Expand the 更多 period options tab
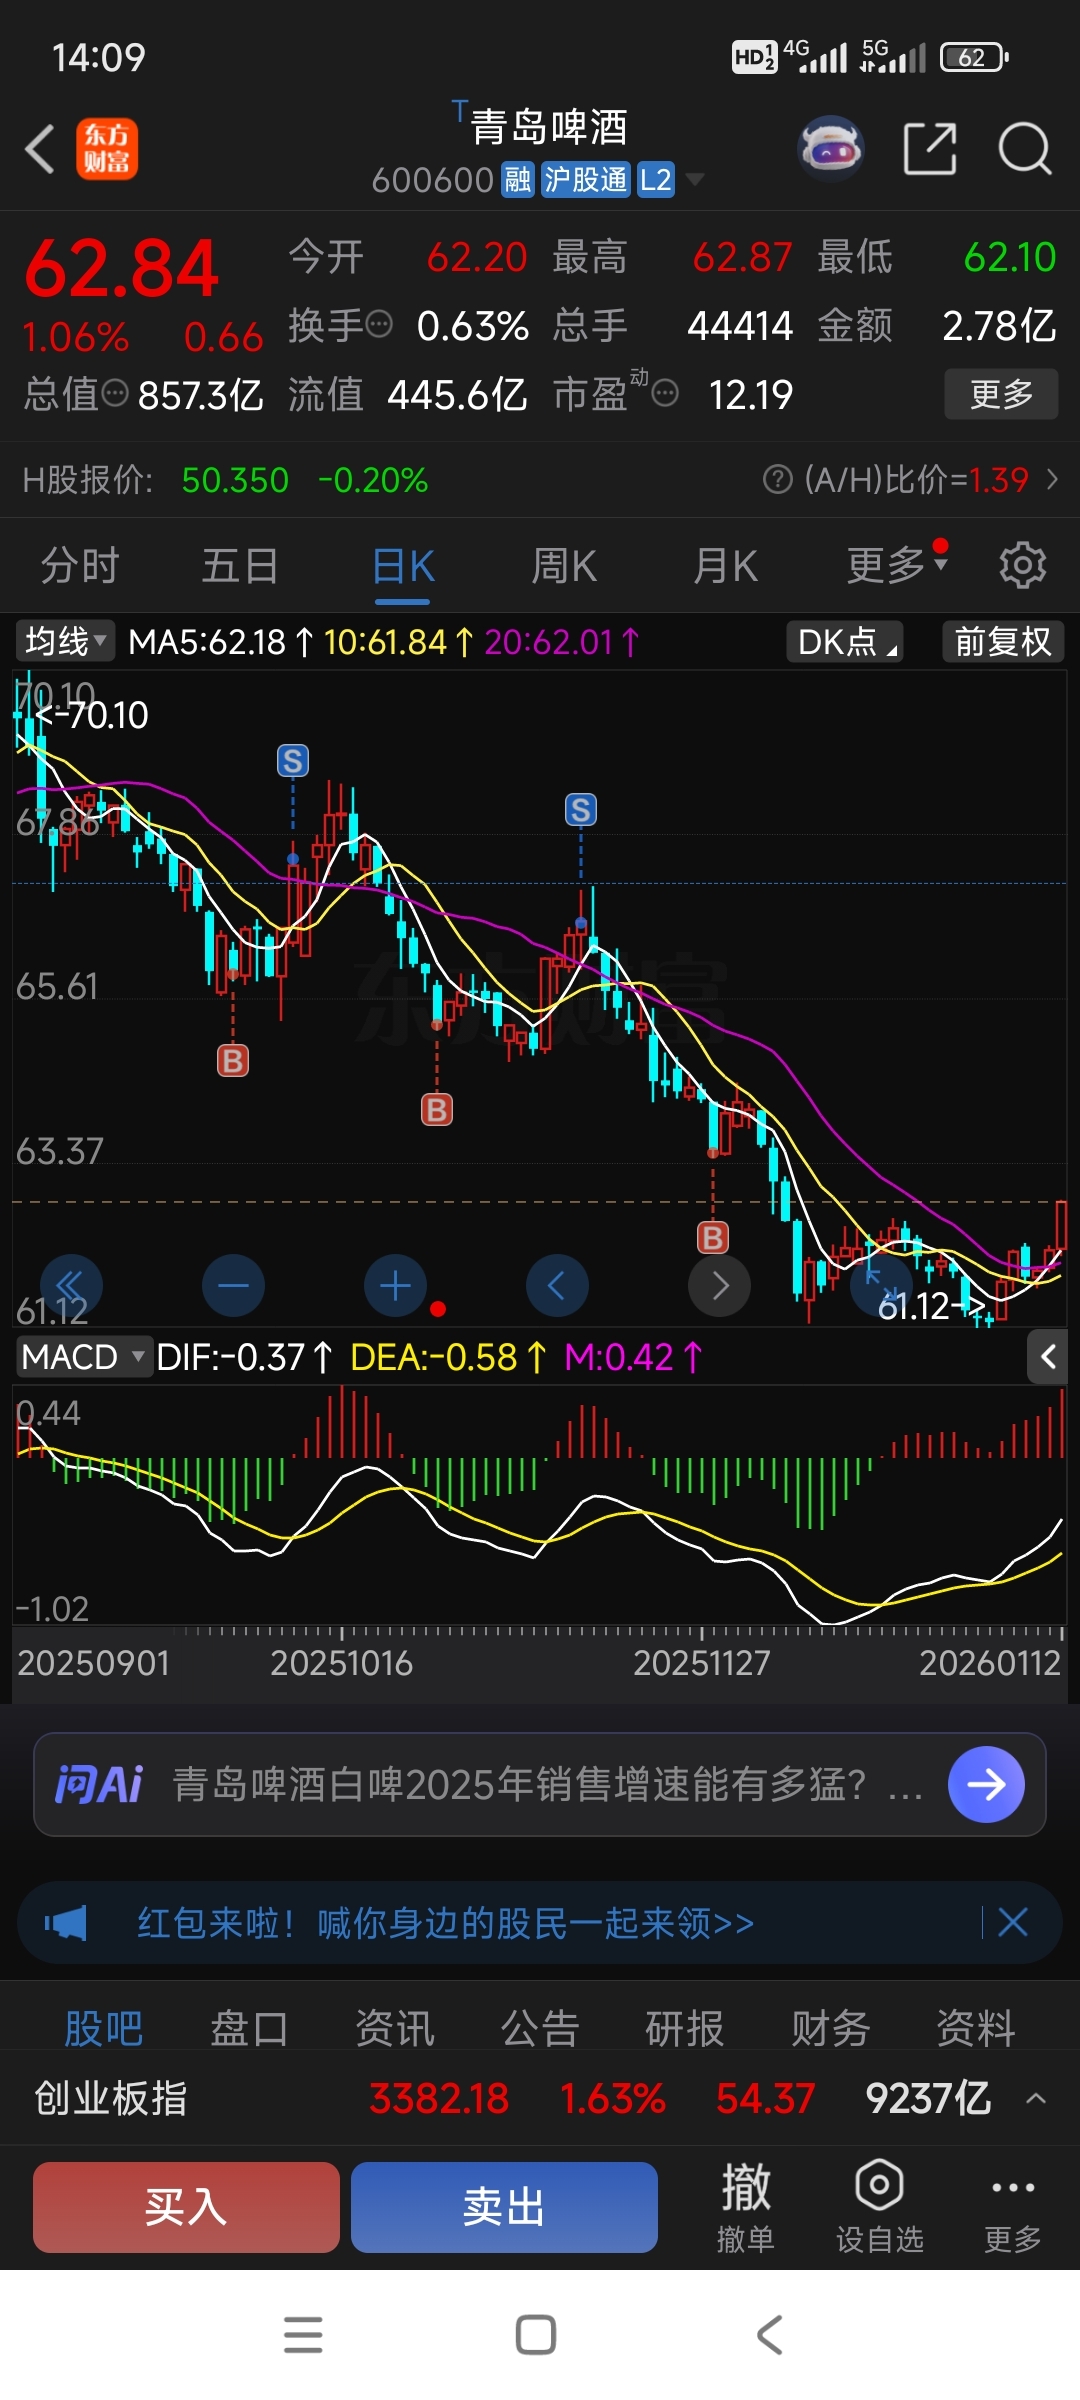Image resolution: width=1080 pixels, height=2400 pixels. click(x=896, y=566)
